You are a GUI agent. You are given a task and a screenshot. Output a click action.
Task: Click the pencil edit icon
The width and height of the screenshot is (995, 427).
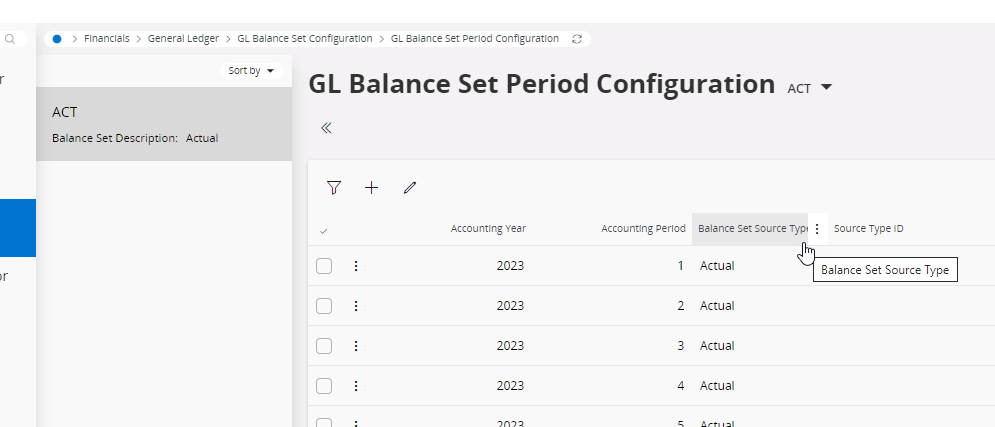[x=409, y=187]
